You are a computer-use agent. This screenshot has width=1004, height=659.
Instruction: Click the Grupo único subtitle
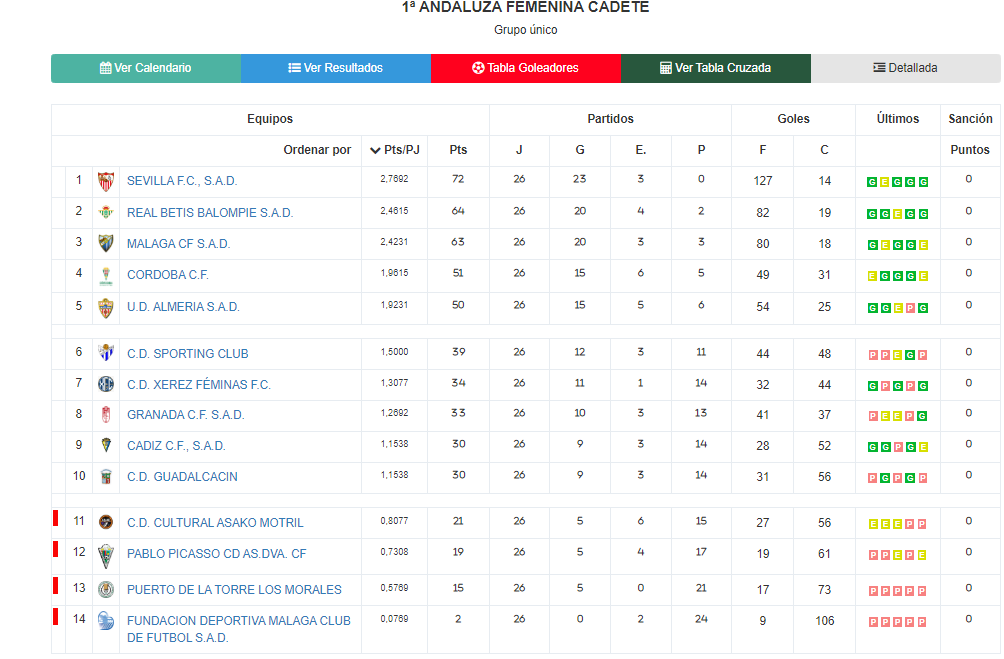(526, 30)
